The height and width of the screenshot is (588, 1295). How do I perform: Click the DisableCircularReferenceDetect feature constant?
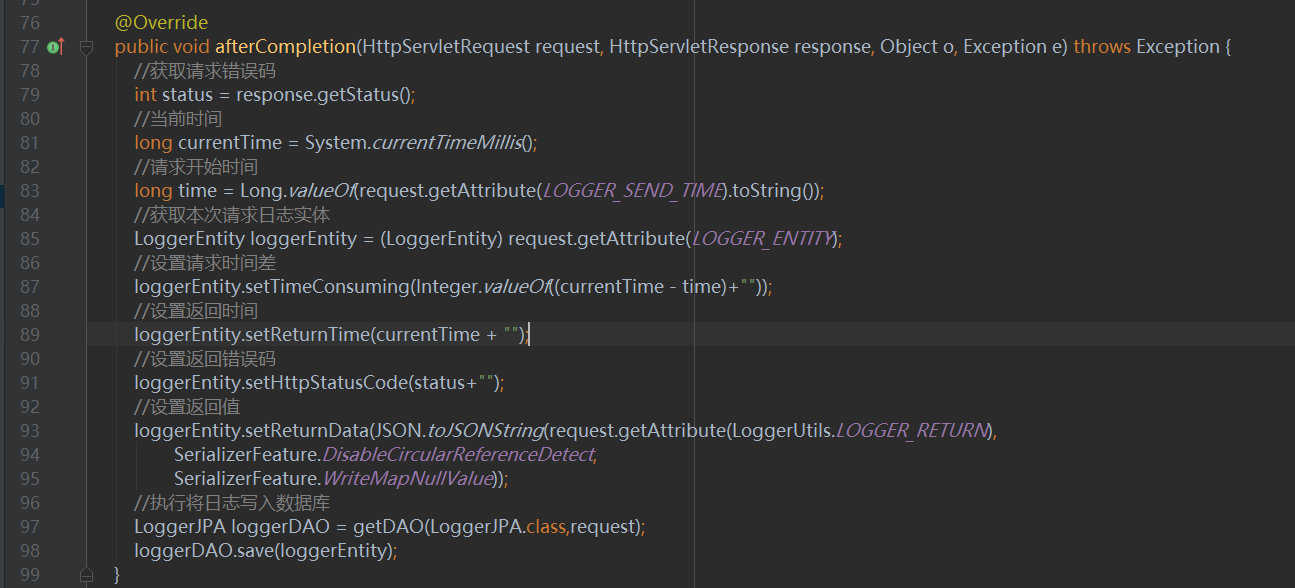(458, 455)
